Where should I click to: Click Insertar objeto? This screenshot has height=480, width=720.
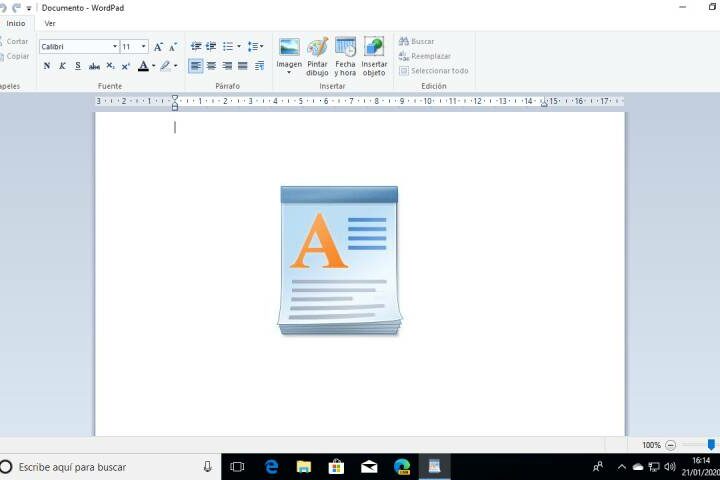pyautogui.click(x=374, y=56)
